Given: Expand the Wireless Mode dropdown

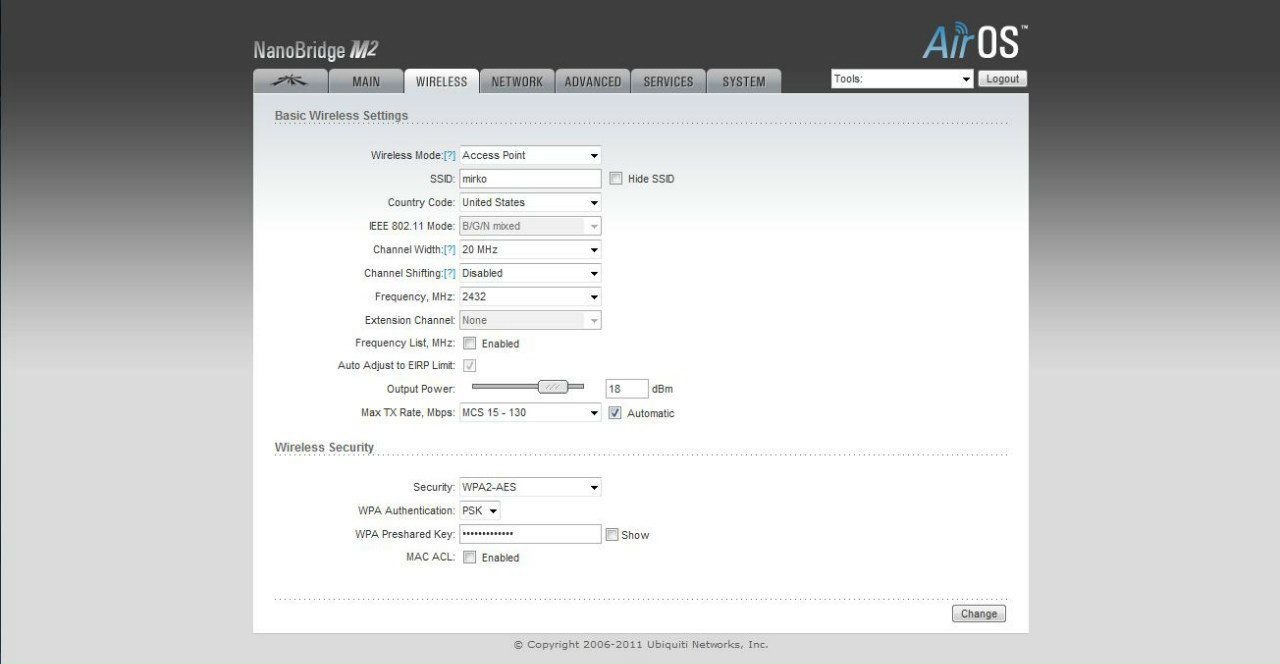Looking at the screenshot, I should click(x=530, y=155).
